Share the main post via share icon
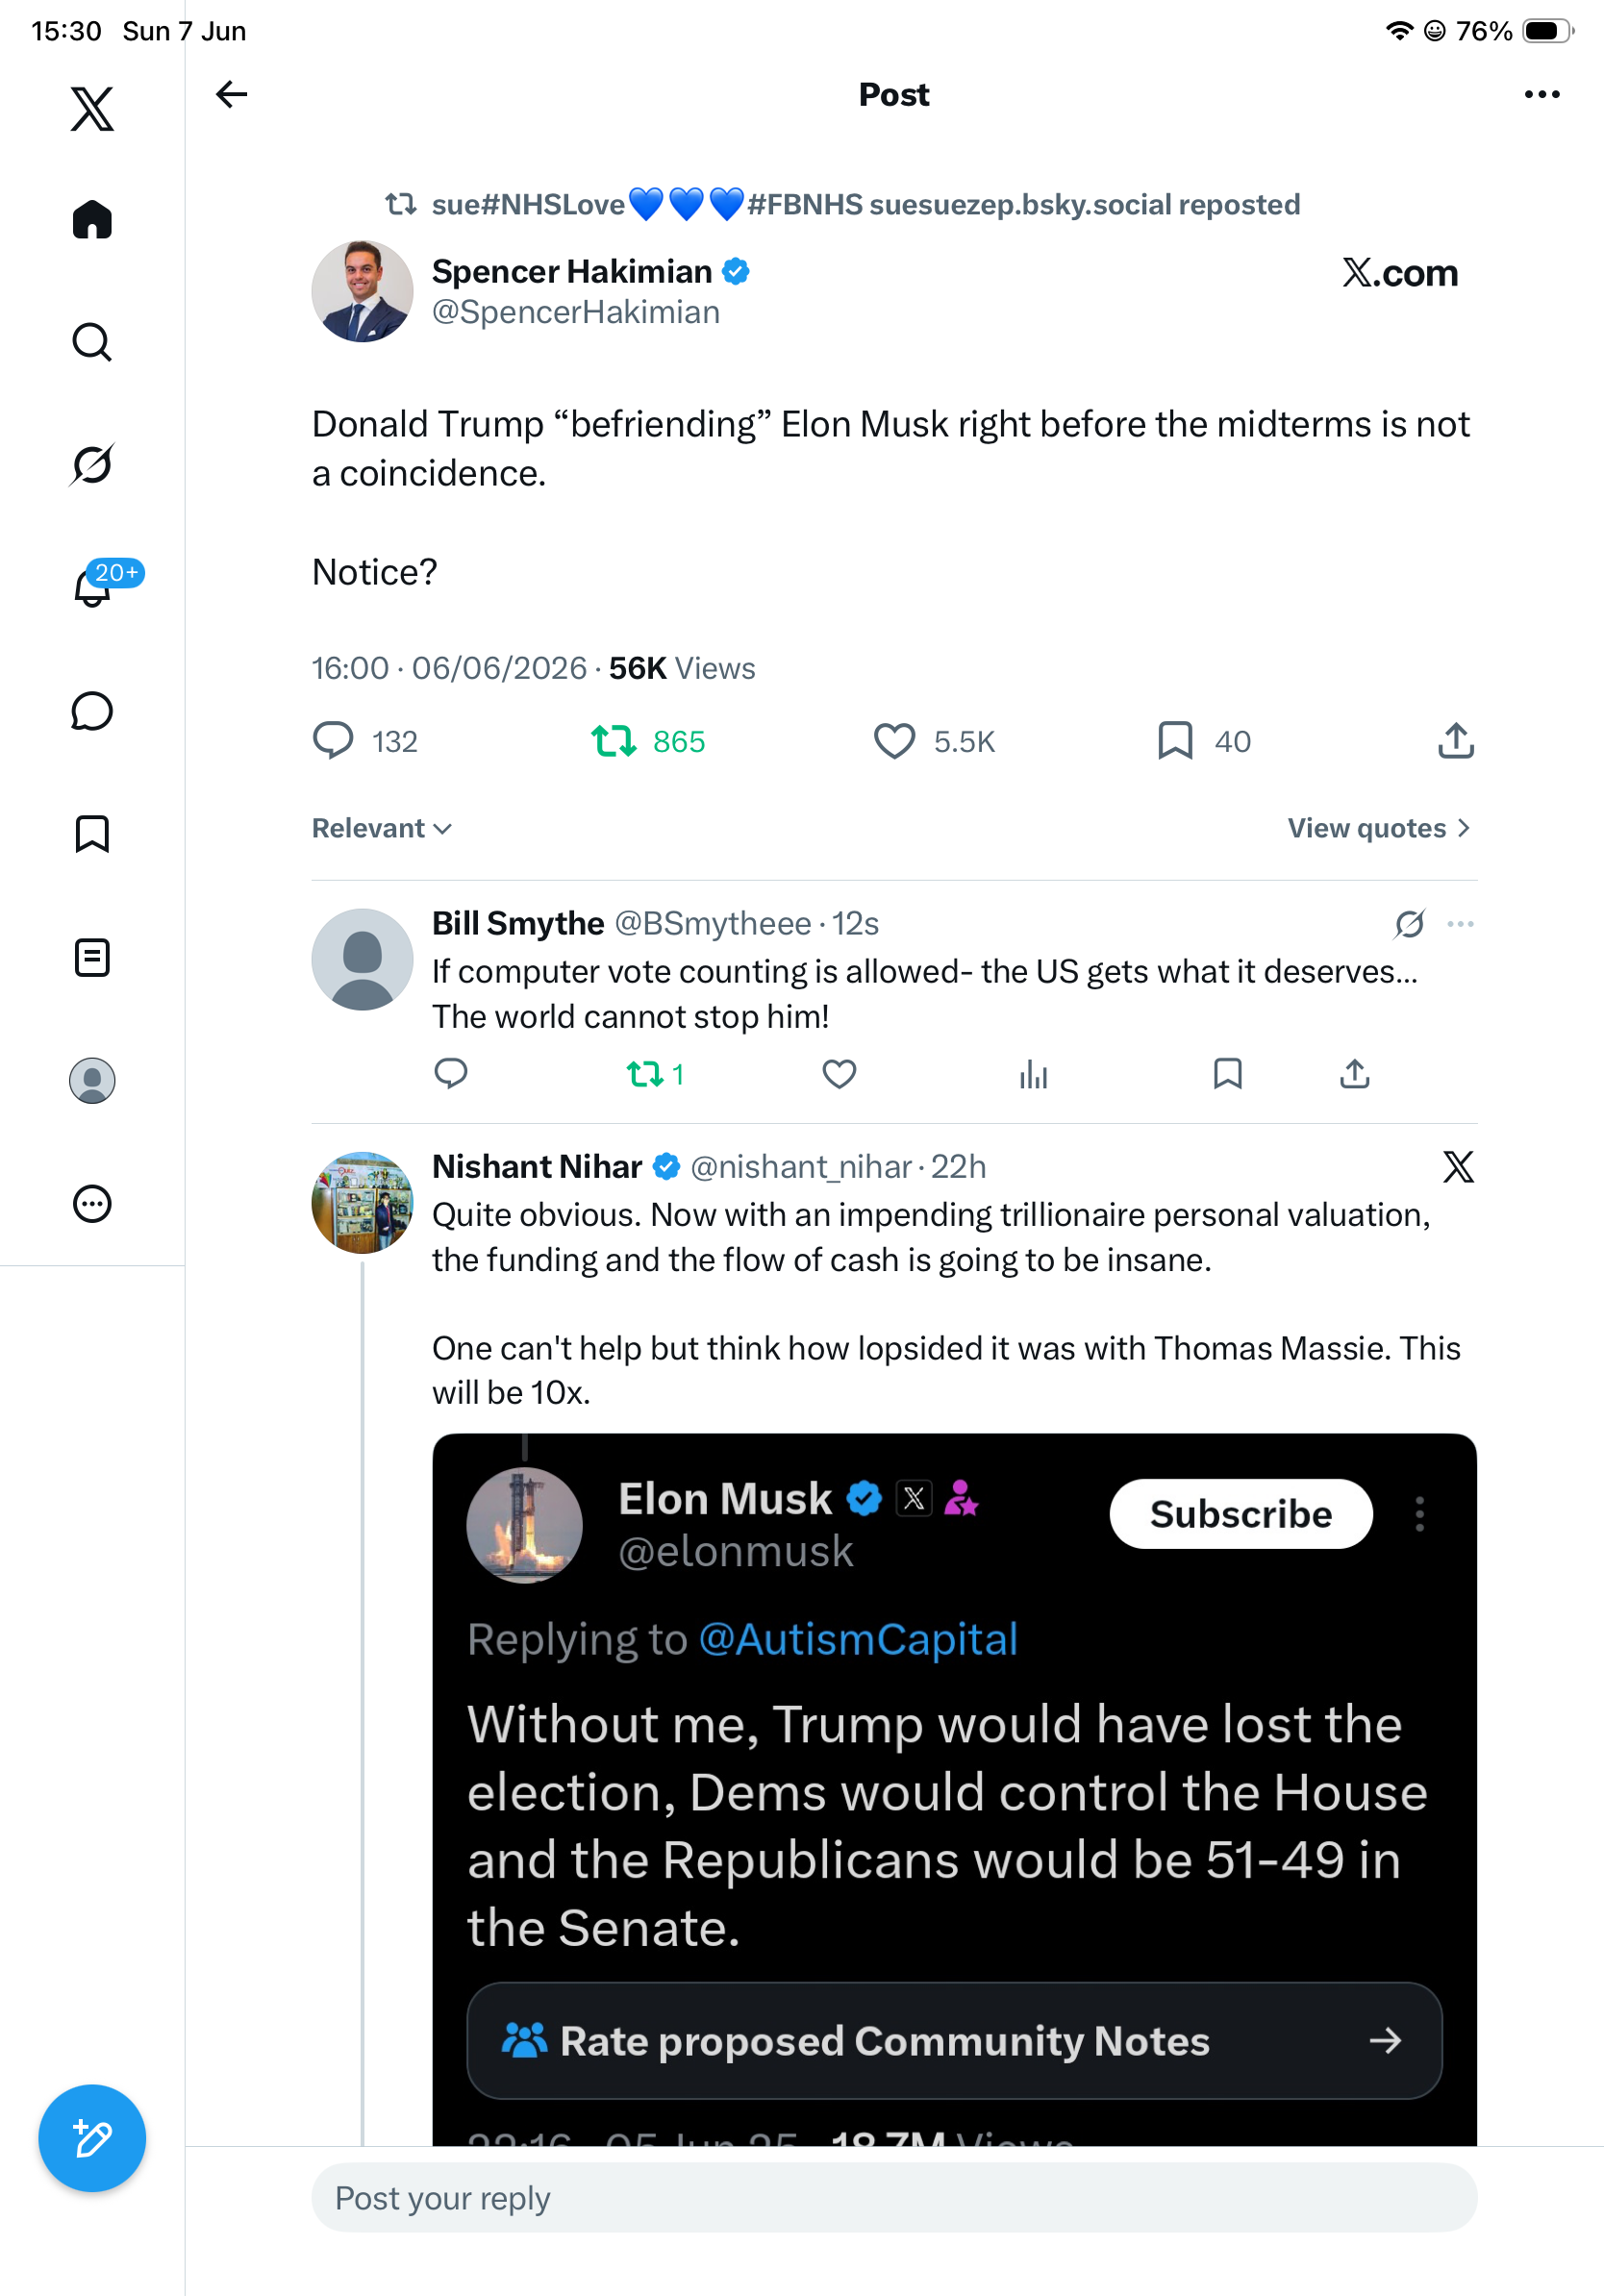The width and height of the screenshot is (1604, 2296). pos(1456,741)
